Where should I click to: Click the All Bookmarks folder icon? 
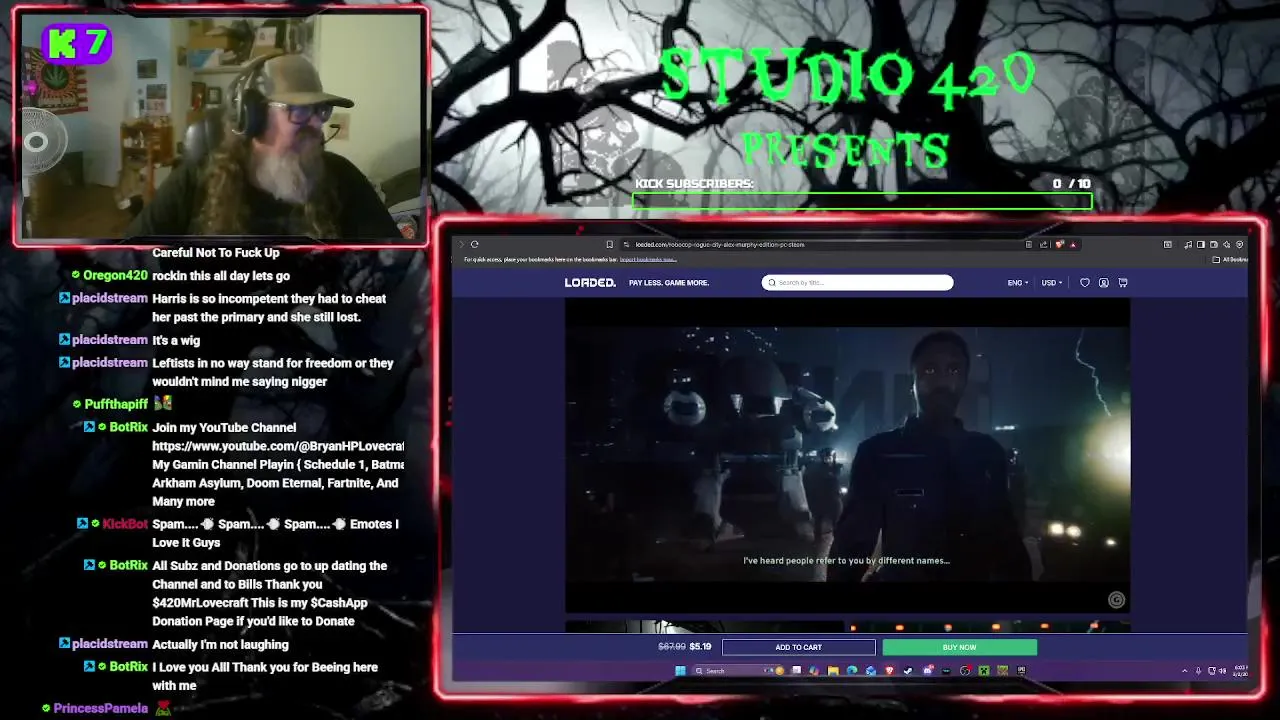point(1216,260)
